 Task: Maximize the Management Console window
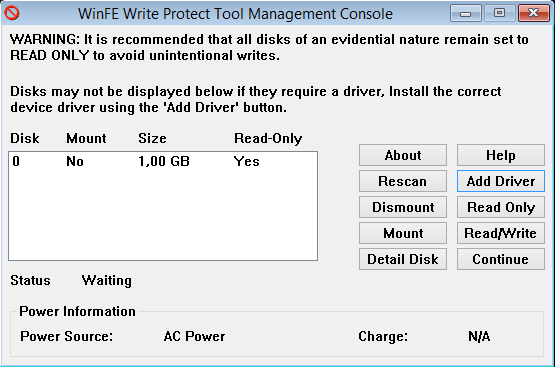coord(499,13)
